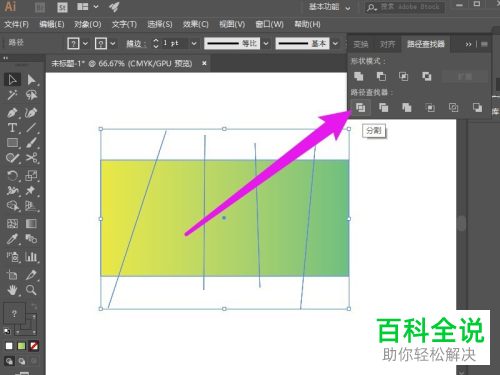Open arrange documents dropdown arrow

96,7
